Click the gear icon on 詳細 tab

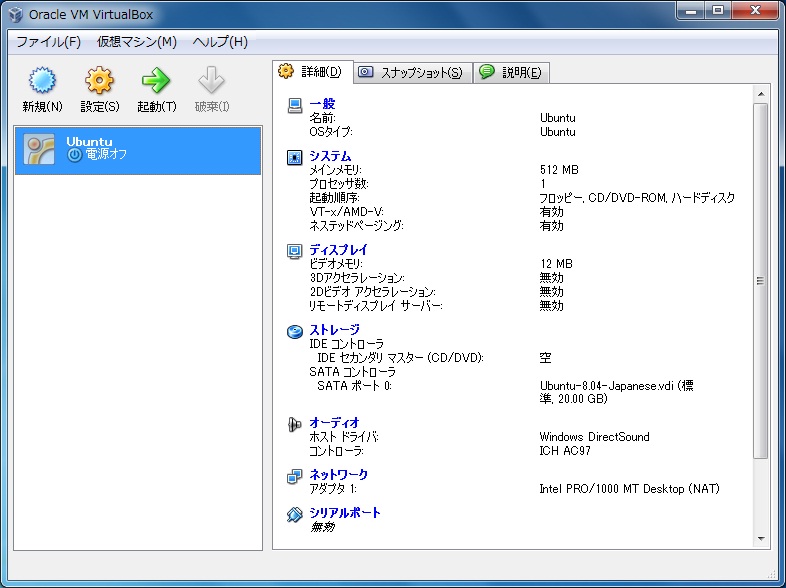286,71
